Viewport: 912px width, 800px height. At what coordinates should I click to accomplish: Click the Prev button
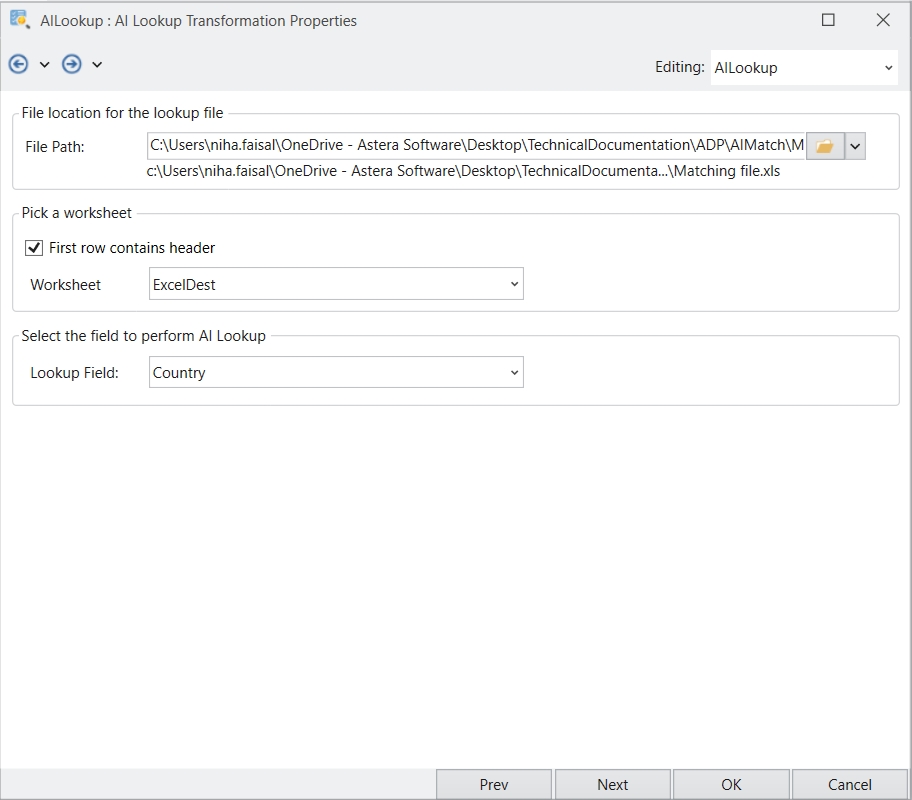pos(494,784)
